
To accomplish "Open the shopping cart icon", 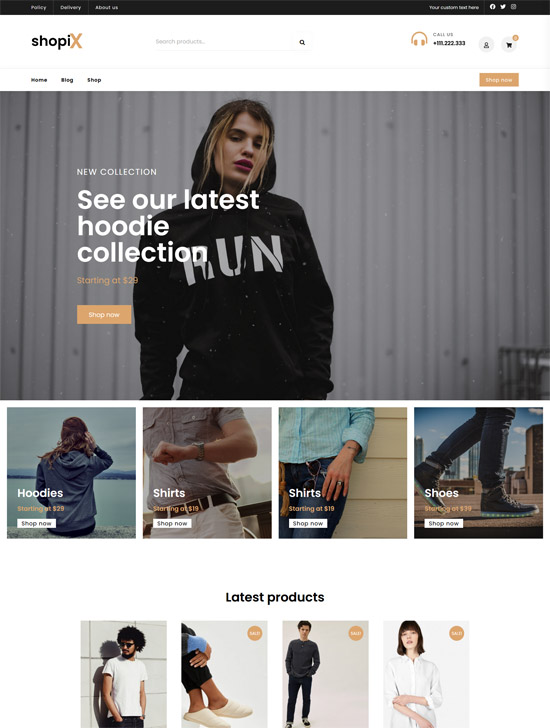I will [x=509, y=45].
